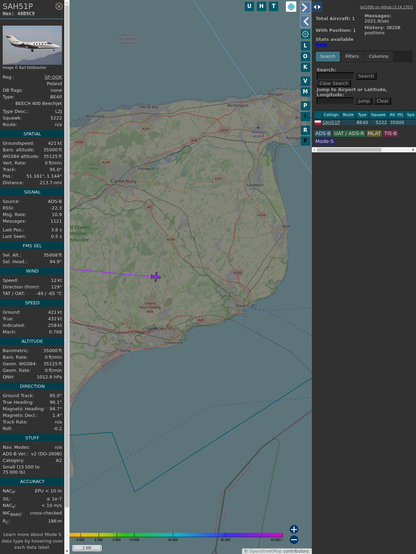Viewport: 416px width, 554px height.
Task: Click the Clear Search button
Action: tap(334, 83)
